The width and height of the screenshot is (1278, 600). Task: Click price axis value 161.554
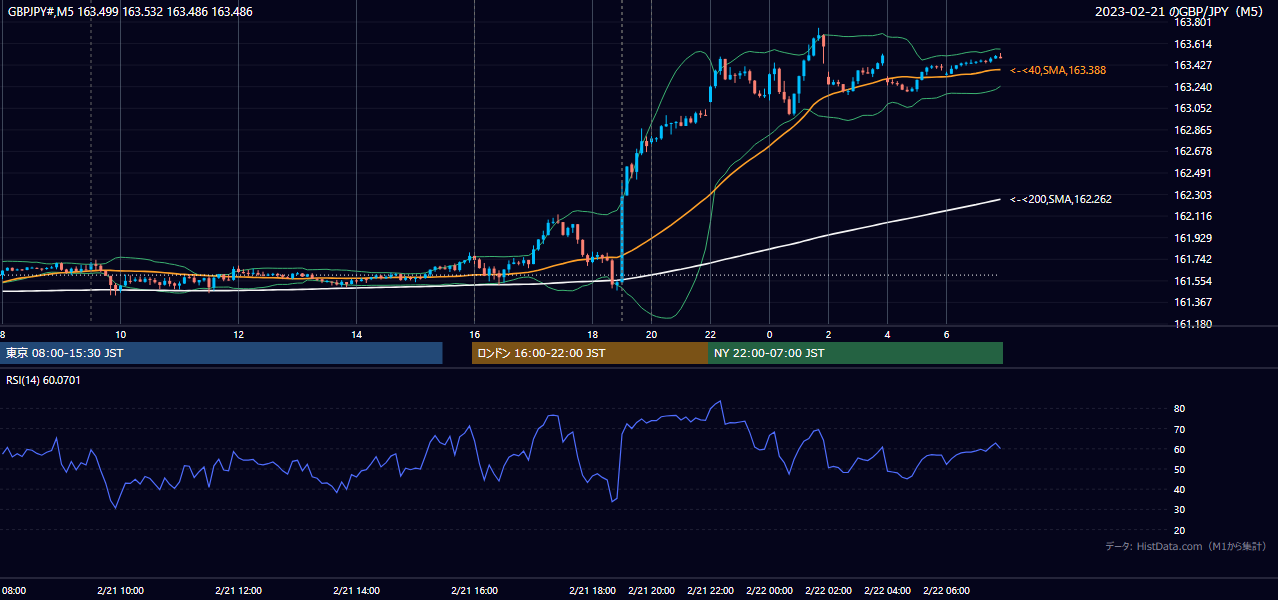(1192, 281)
